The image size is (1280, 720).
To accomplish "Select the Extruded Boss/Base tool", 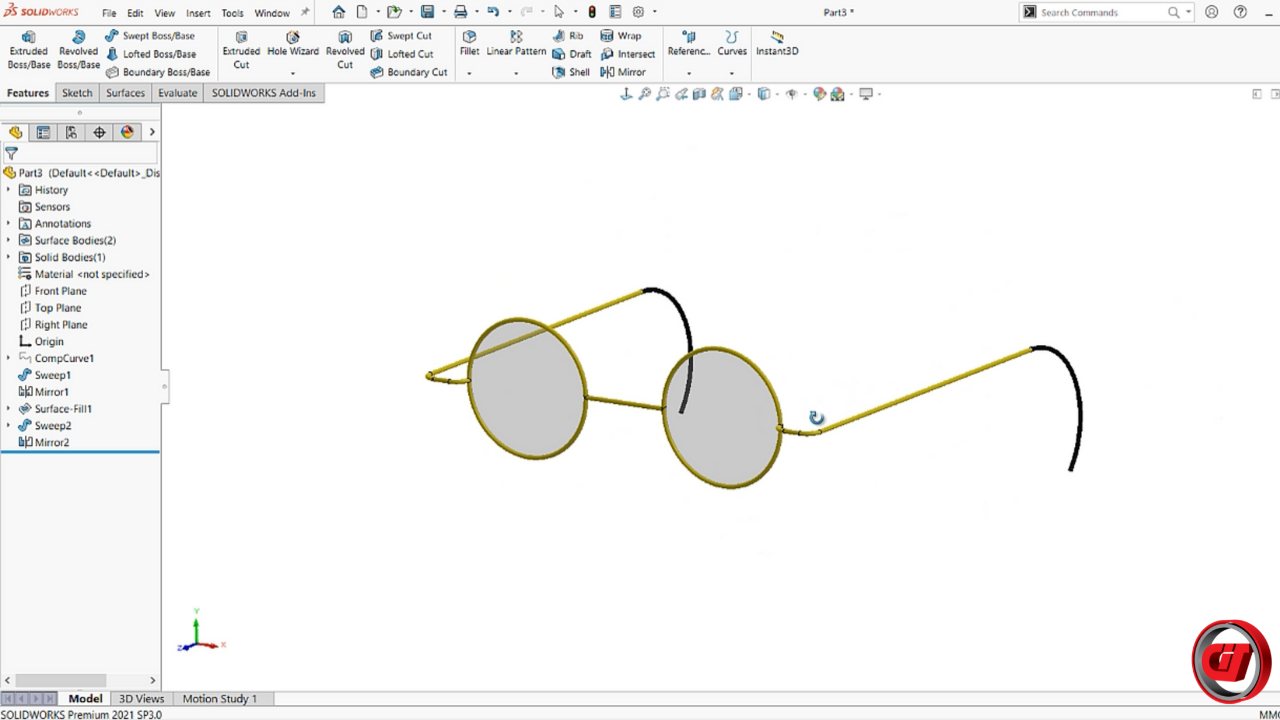I will pos(28,50).
